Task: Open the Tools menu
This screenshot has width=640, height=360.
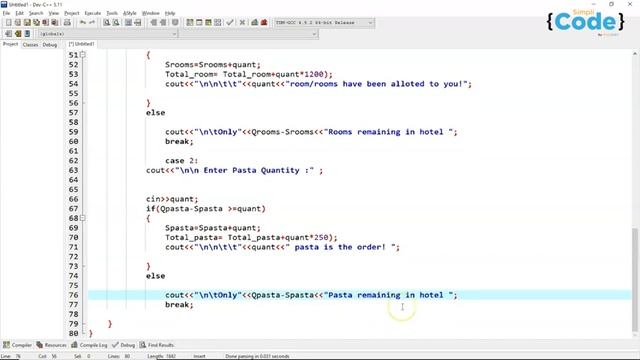Action: tap(112, 13)
